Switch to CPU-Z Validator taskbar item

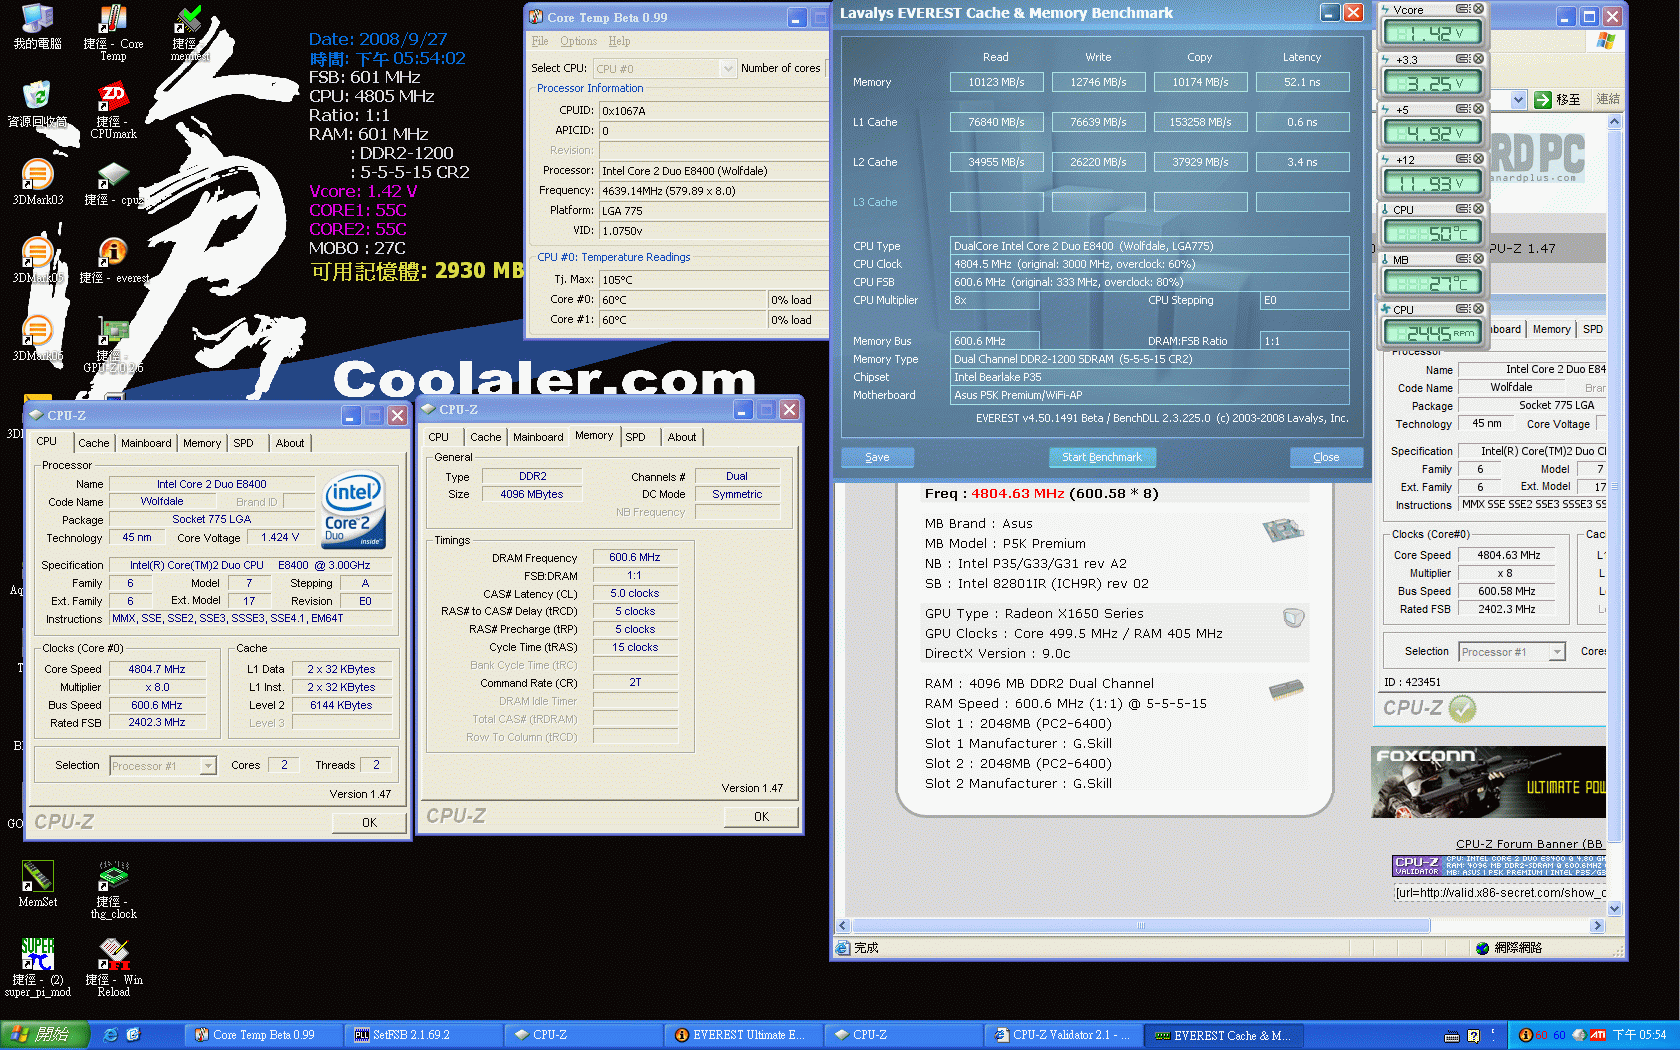pyautogui.click(x=1062, y=1035)
